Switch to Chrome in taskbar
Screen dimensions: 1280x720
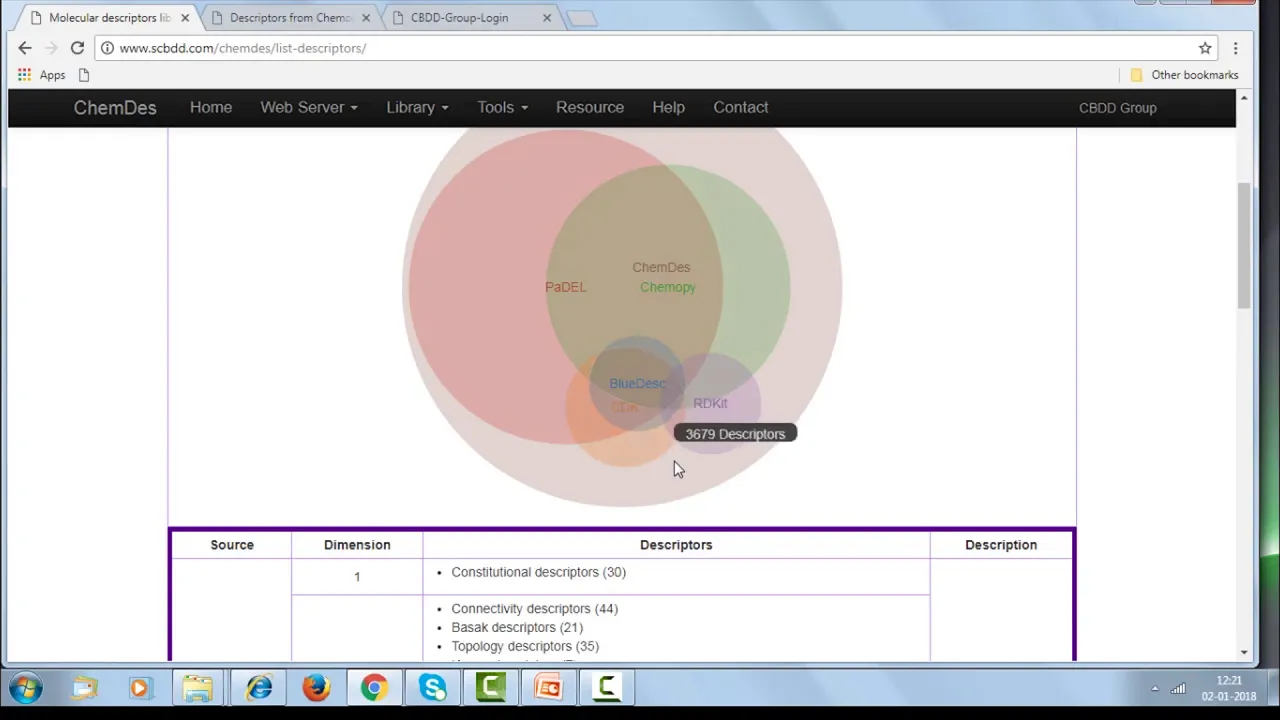374,688
